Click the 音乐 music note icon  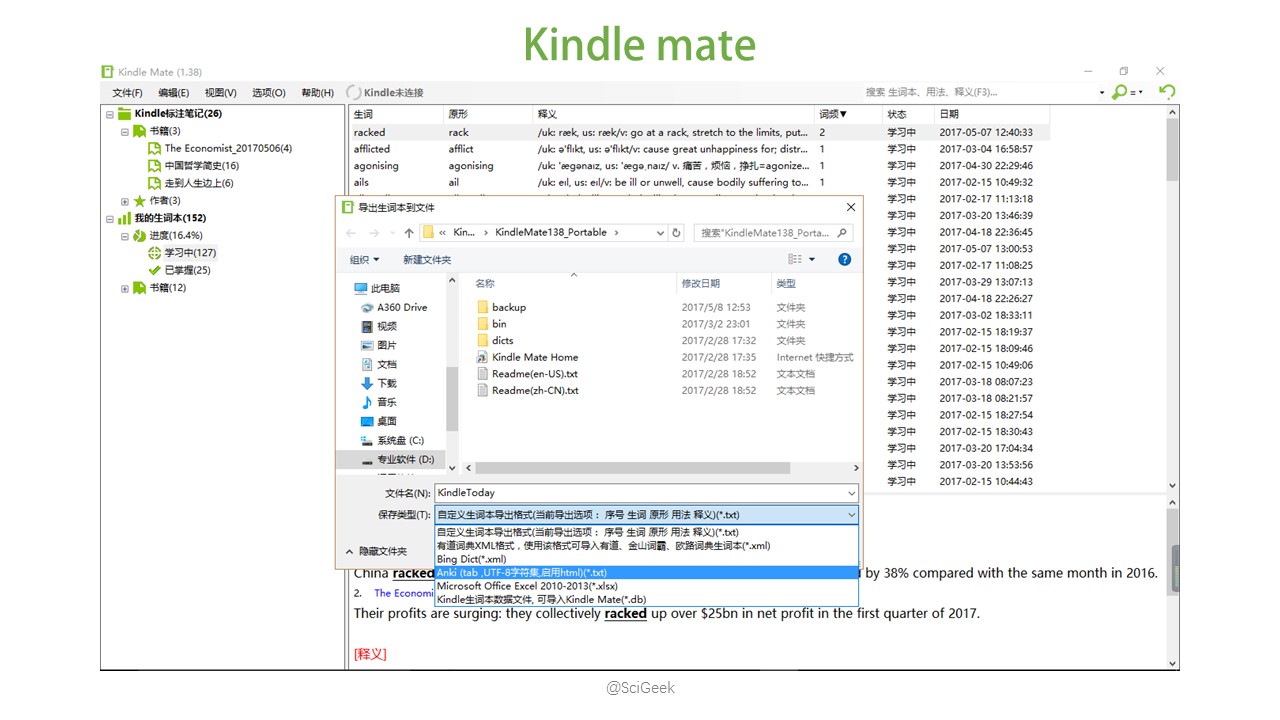[x=367, y=402]
